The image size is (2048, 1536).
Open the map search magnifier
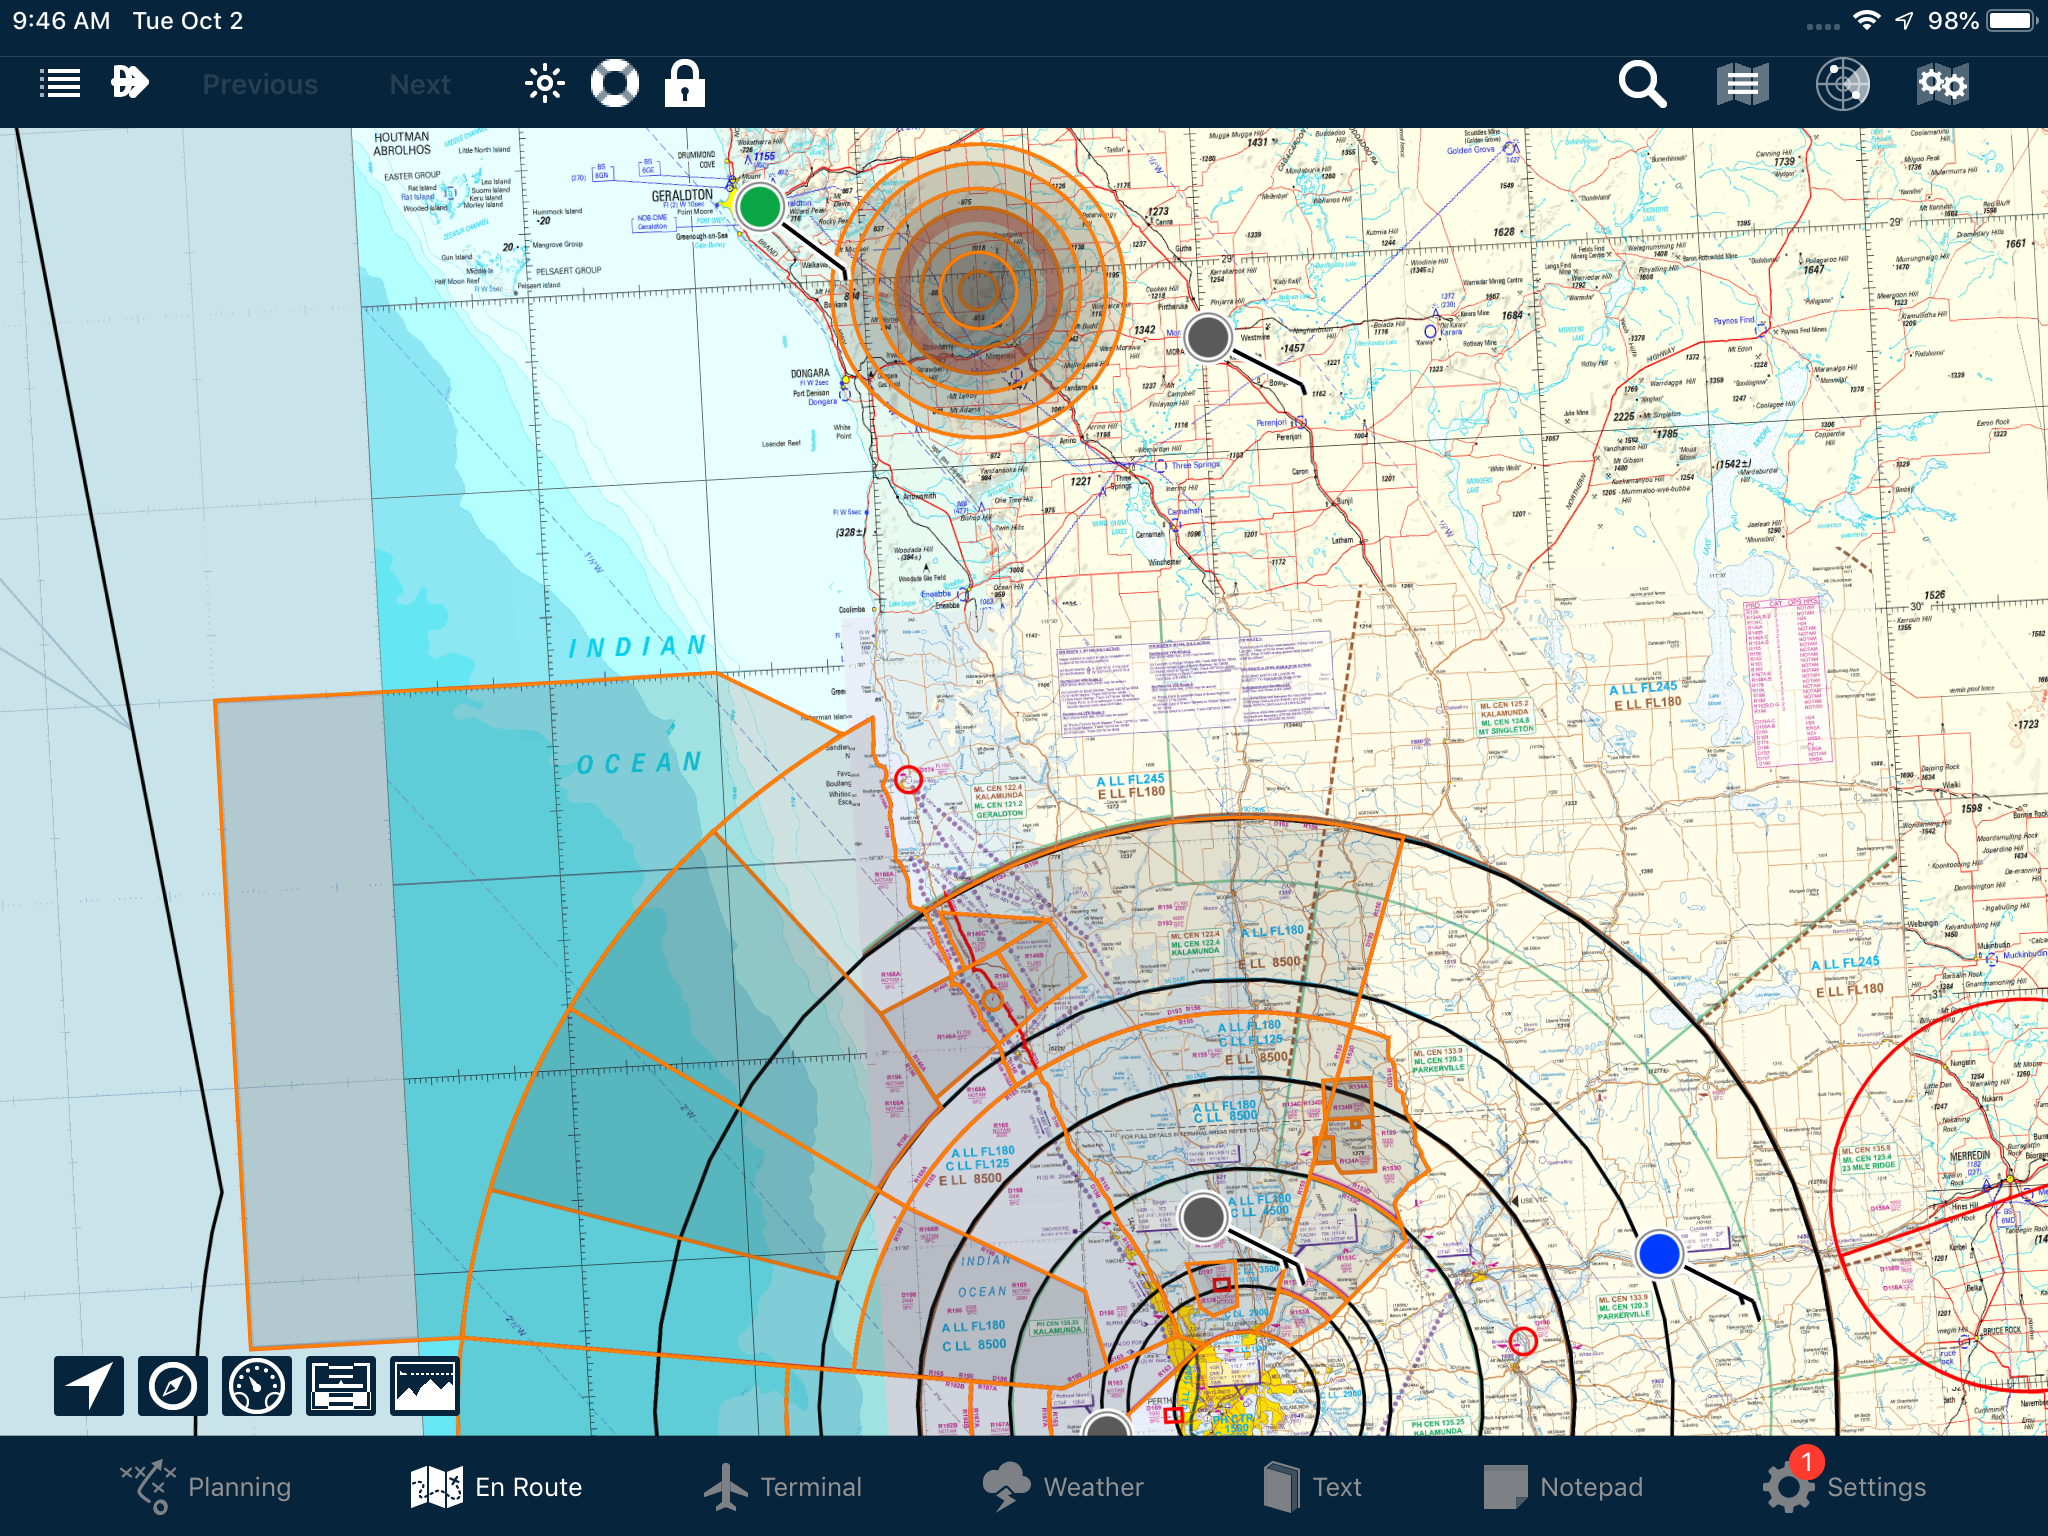pos(1642,84)
